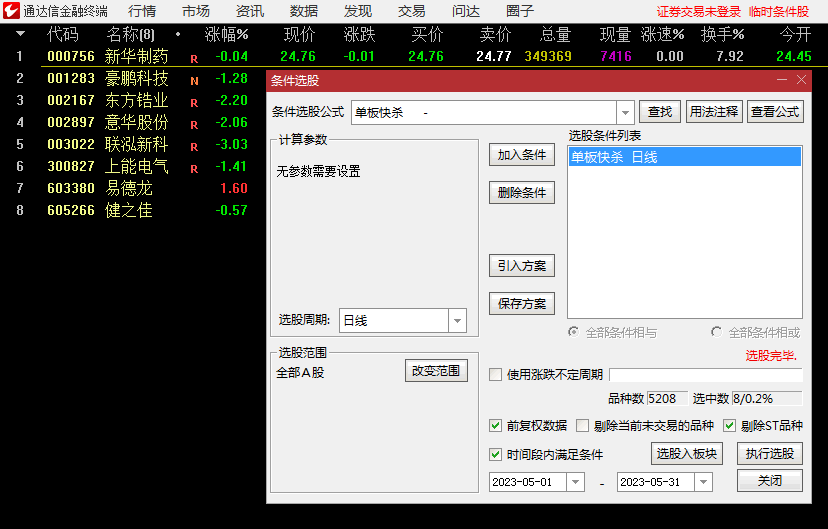Sort by 涨幅% column header
Image resolution: width=828 pixels, height=529 pixels.
227,34
